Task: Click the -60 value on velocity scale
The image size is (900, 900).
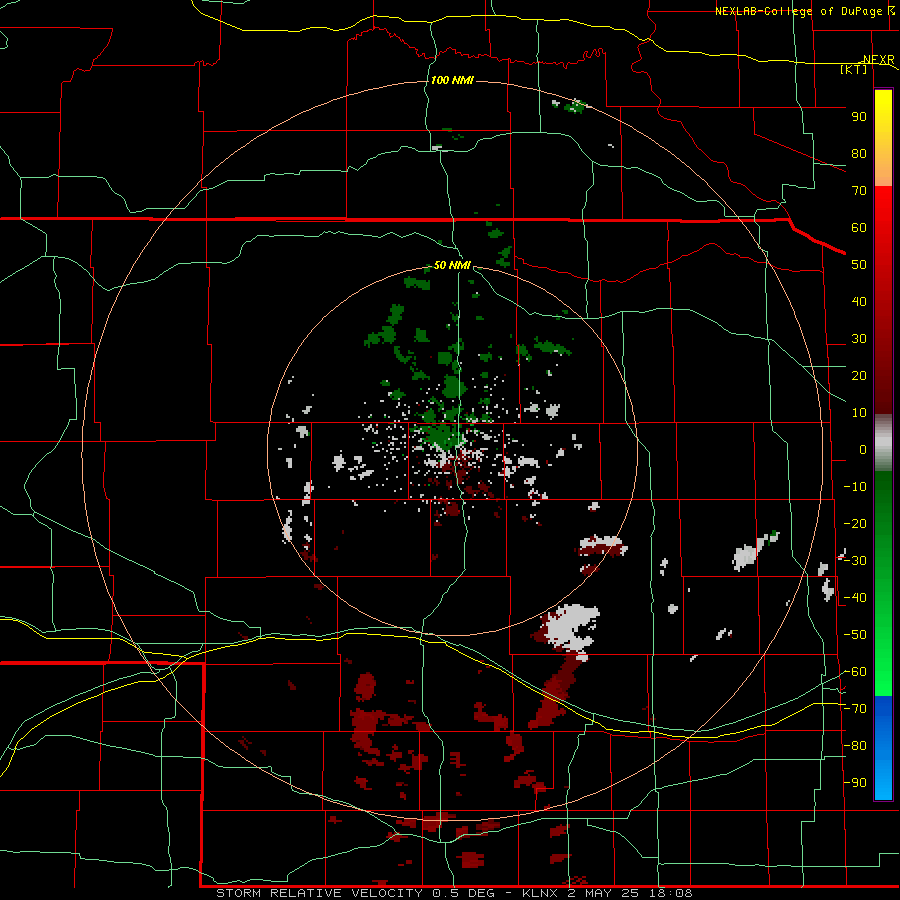Action: point(855,672)
